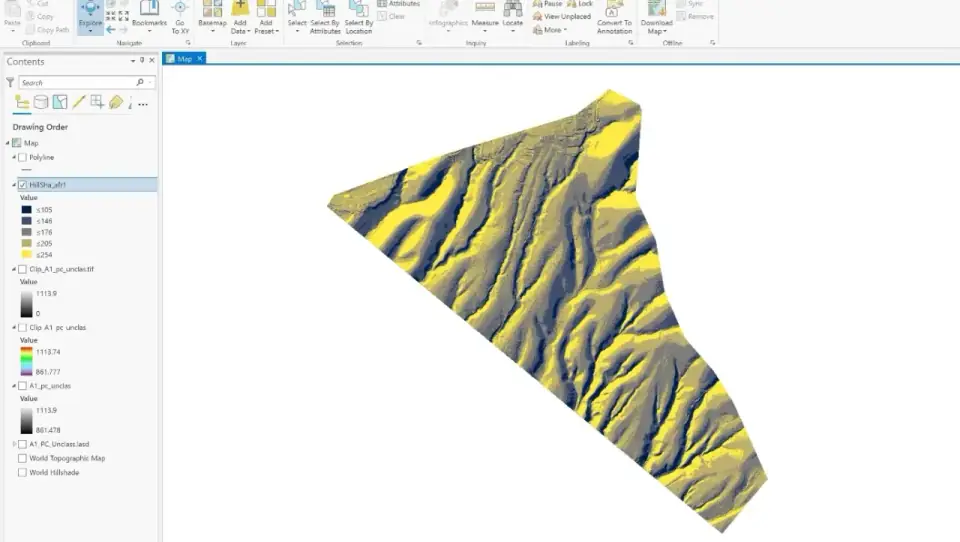Viewport: 960px width, 542px height.
Task: Click the filter funnel icon in Contents
Action: [10, 82]
